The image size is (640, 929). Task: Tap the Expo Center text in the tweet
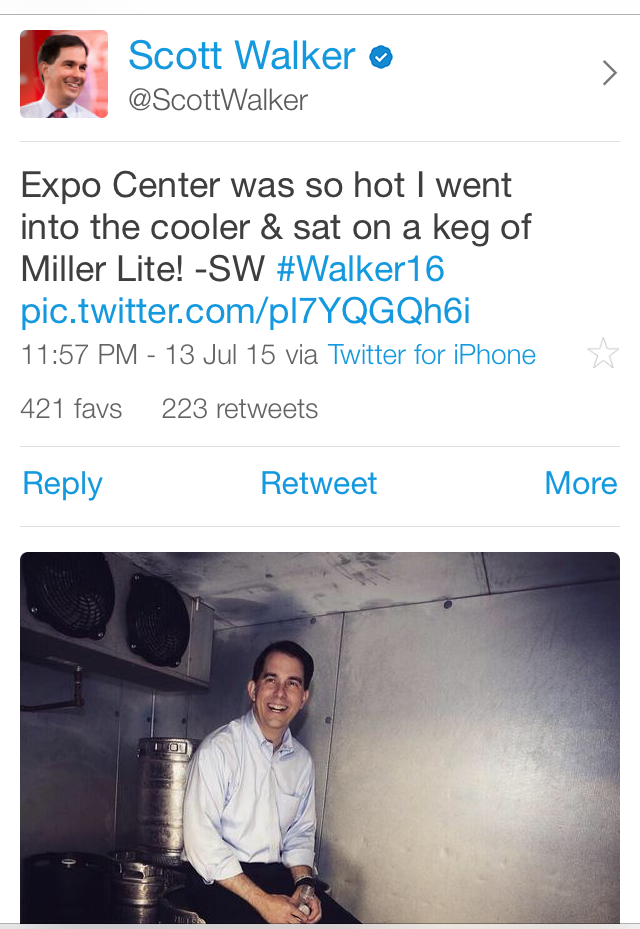tap(120, 186)
